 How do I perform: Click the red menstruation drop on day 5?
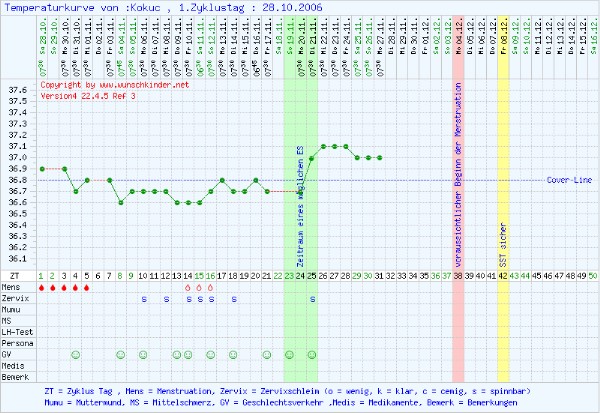click(x=87, y=287)
